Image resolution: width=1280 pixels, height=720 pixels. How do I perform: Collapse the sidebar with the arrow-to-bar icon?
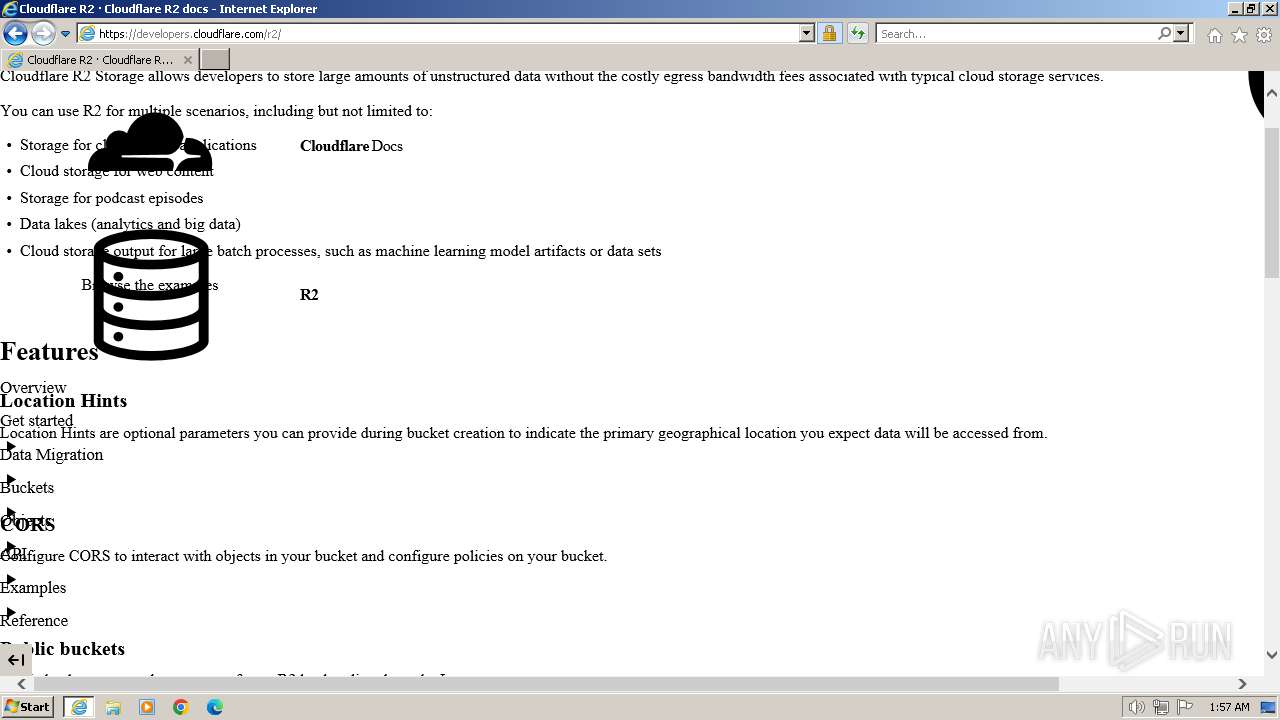coord(16,660)
